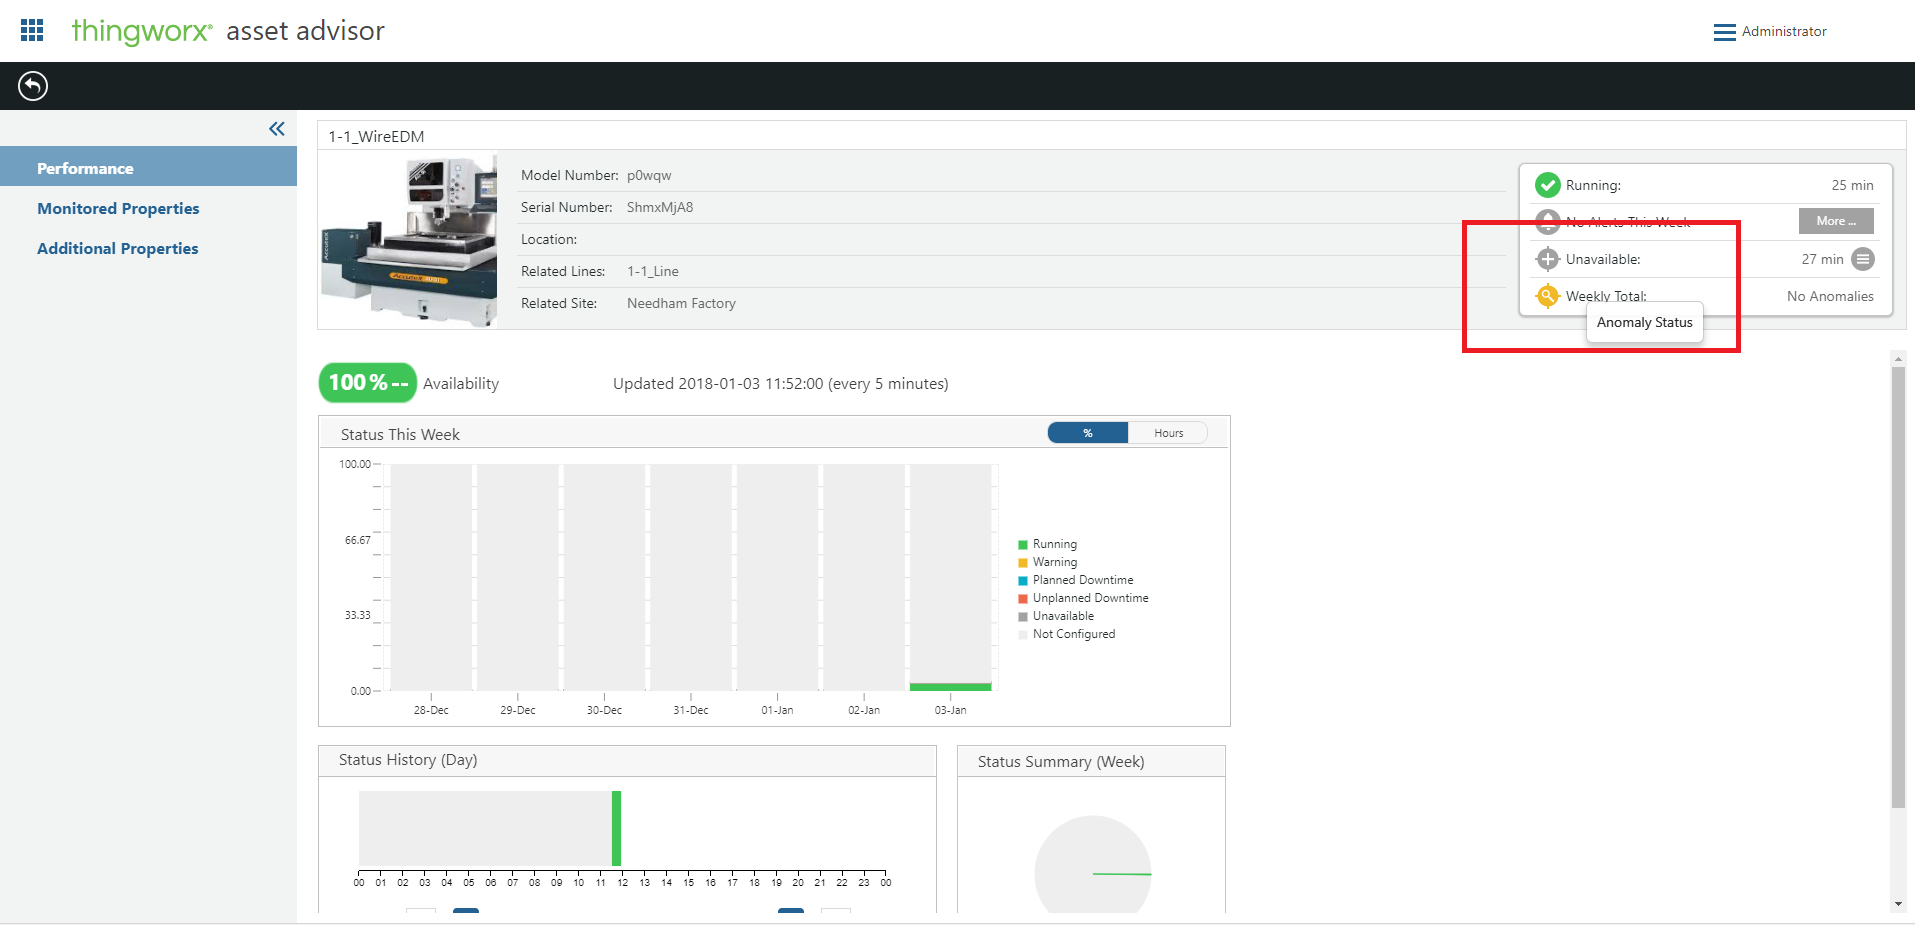Click the More ... button
Image resolution: width=1915 pixels, height=925 pixels.
point(1836,221)
